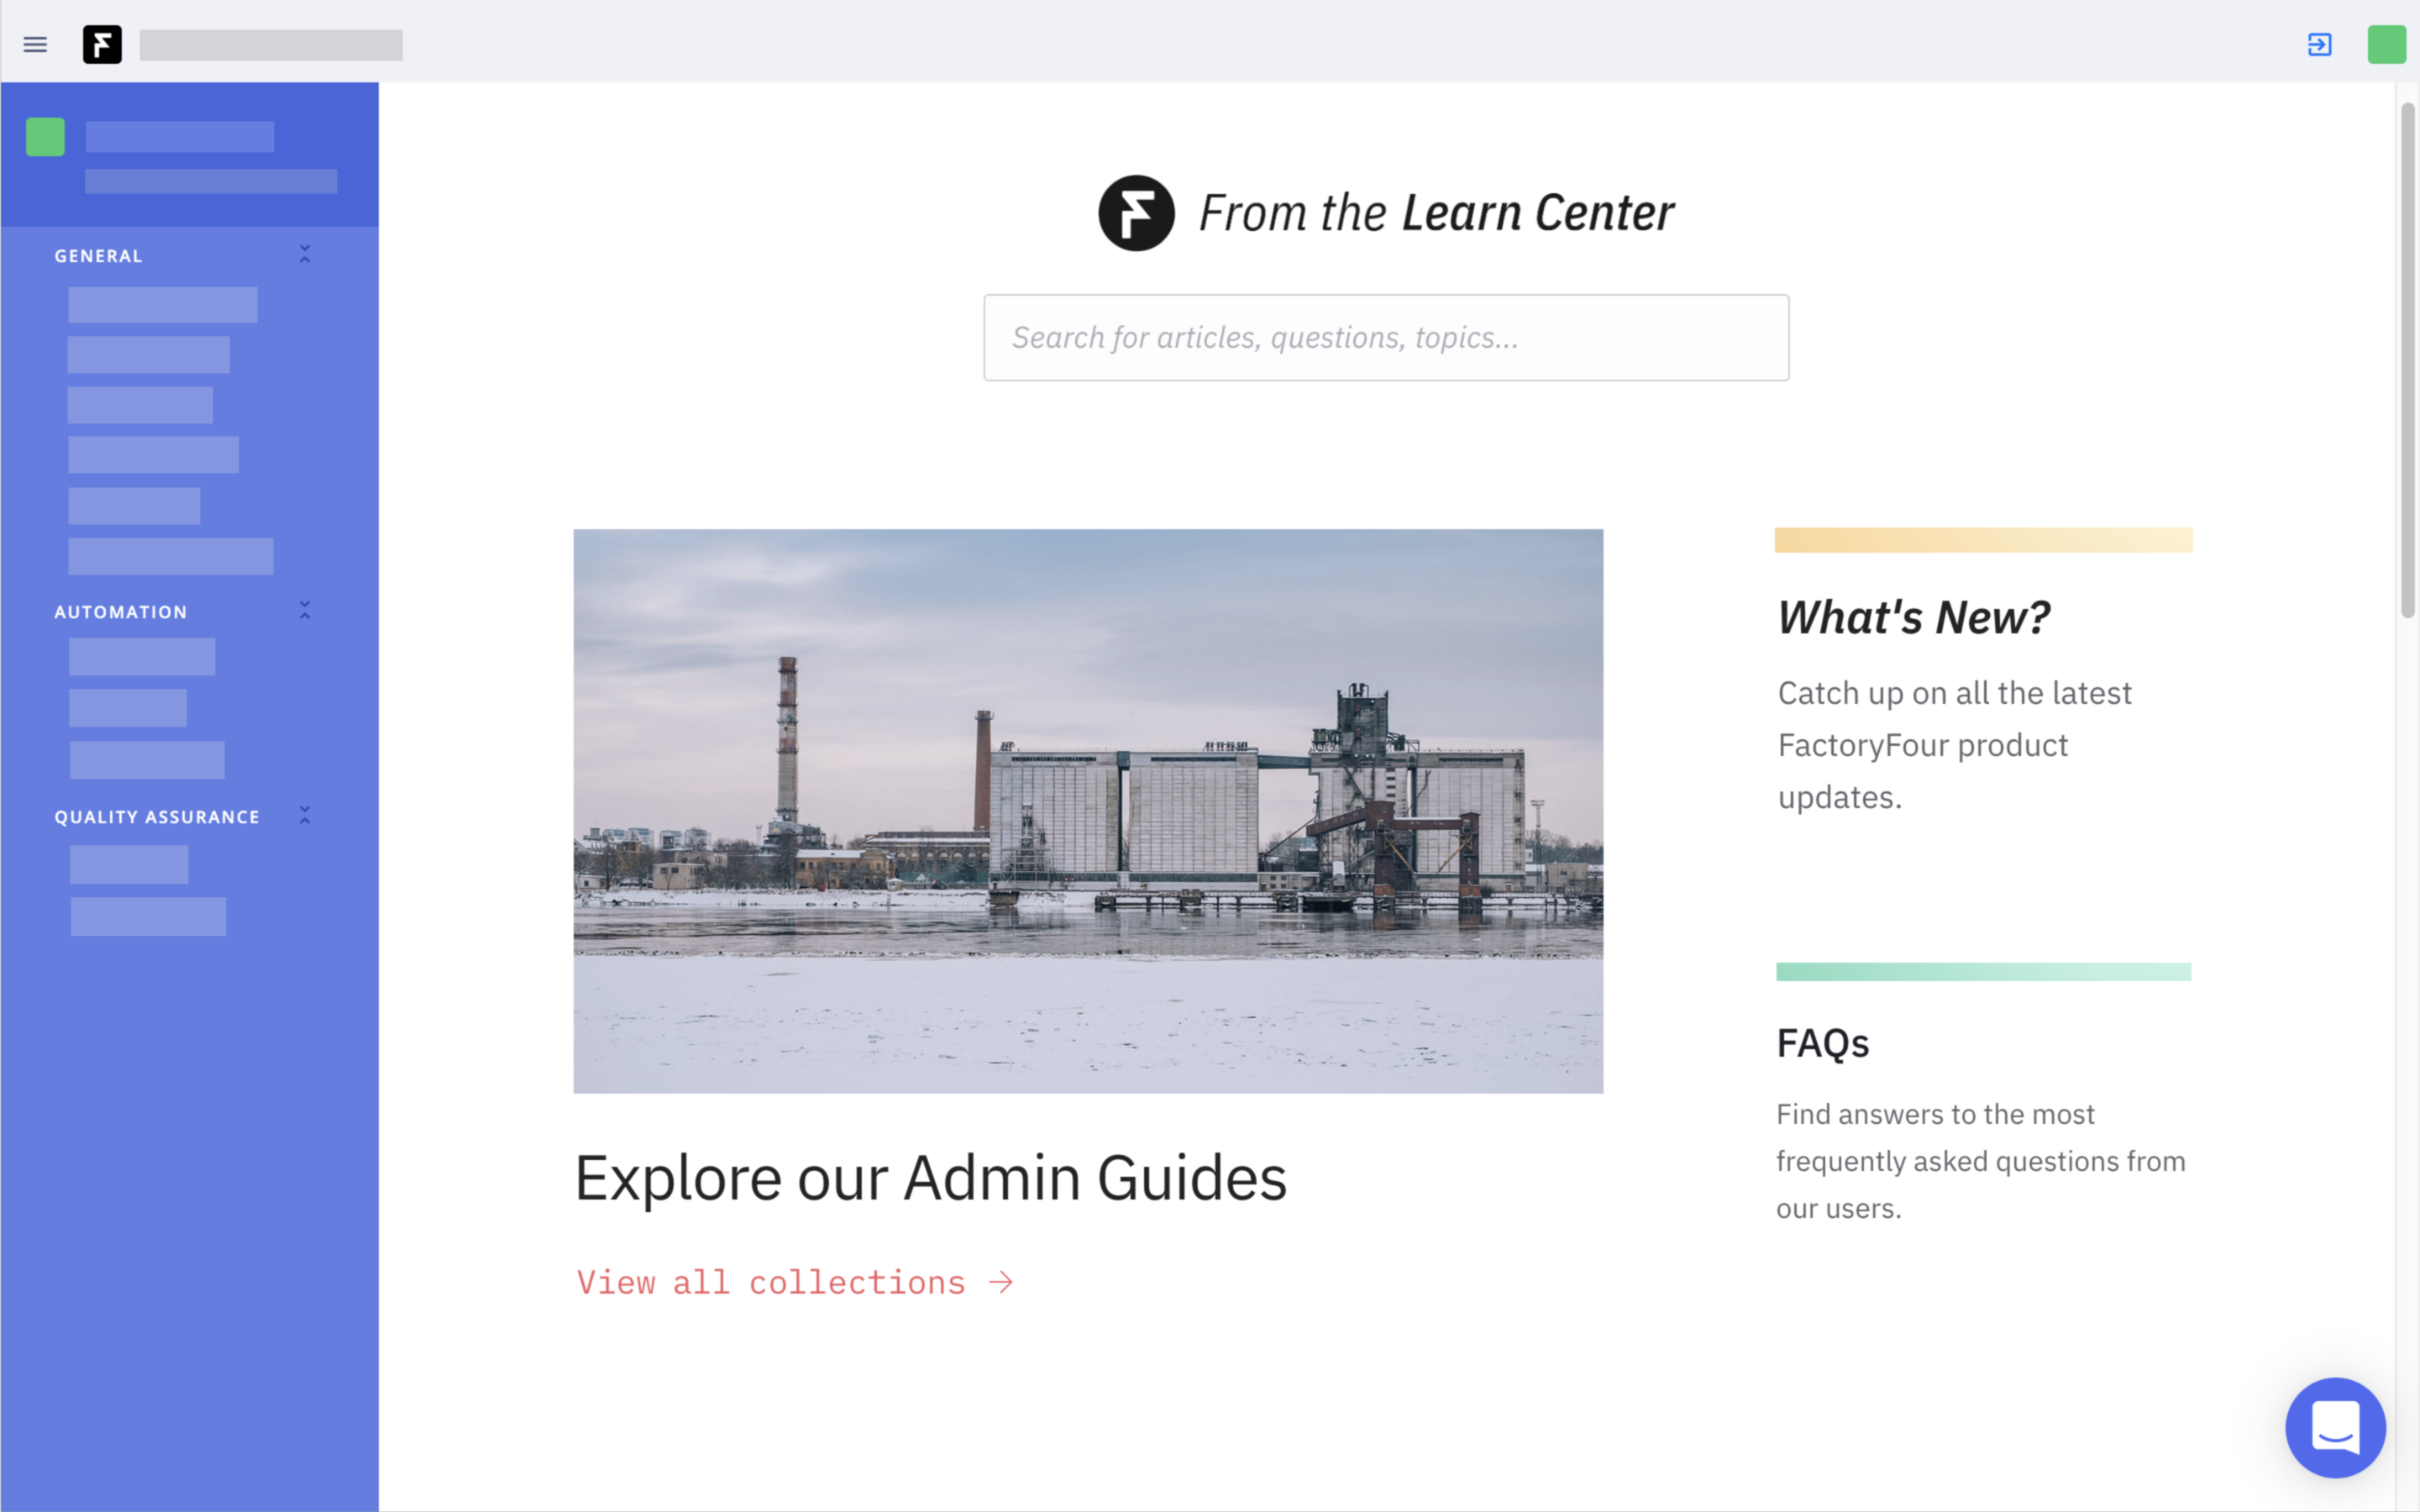Collapse the General sidebar section
Viewport: 2420px width, 1512px height.
click(305, 254)
